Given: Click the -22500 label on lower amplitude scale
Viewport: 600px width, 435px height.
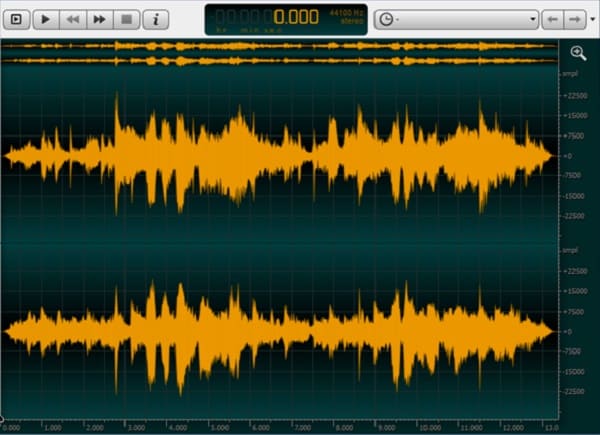Looking at the screenshot, I should [575, 391].
